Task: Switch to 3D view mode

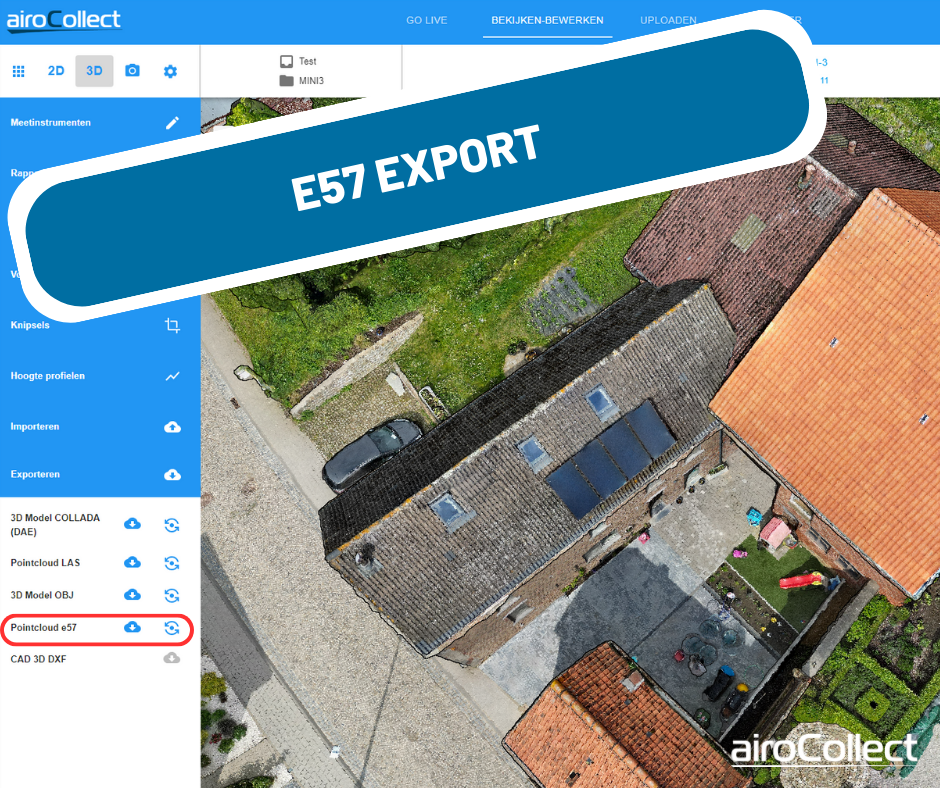Action: [94, 71]
